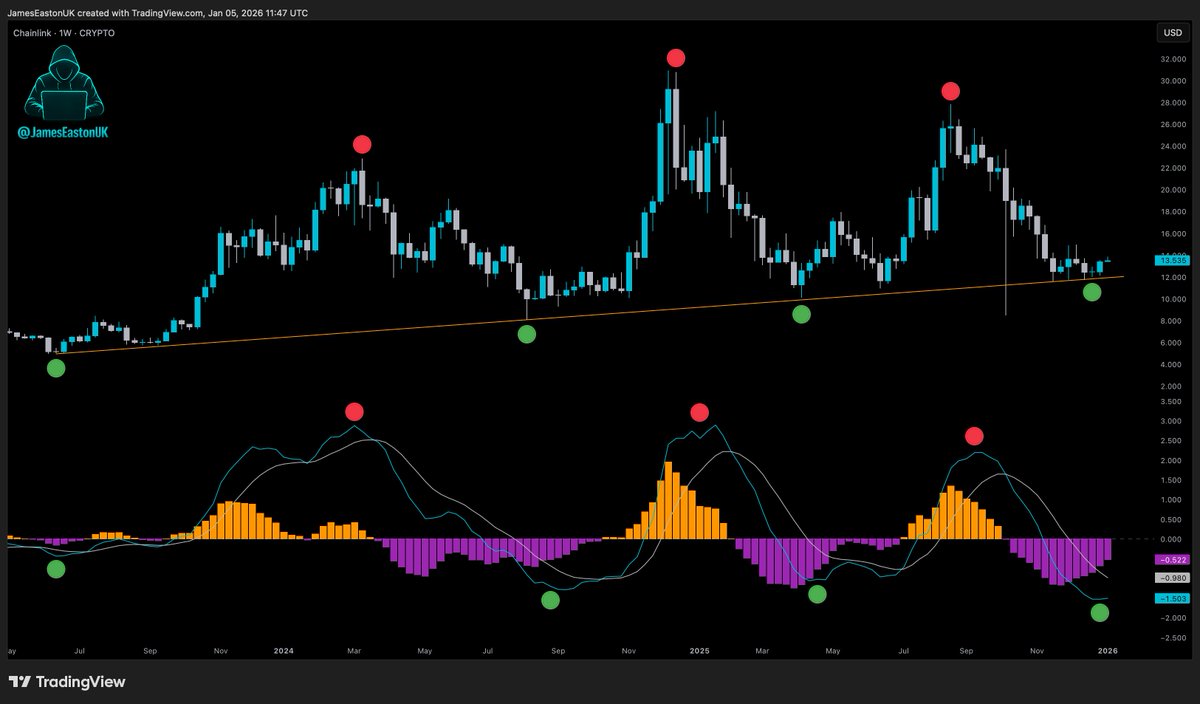1200x704 pixels.
Task: Click the 32.000 price axis label
Action: (1171, 59)
